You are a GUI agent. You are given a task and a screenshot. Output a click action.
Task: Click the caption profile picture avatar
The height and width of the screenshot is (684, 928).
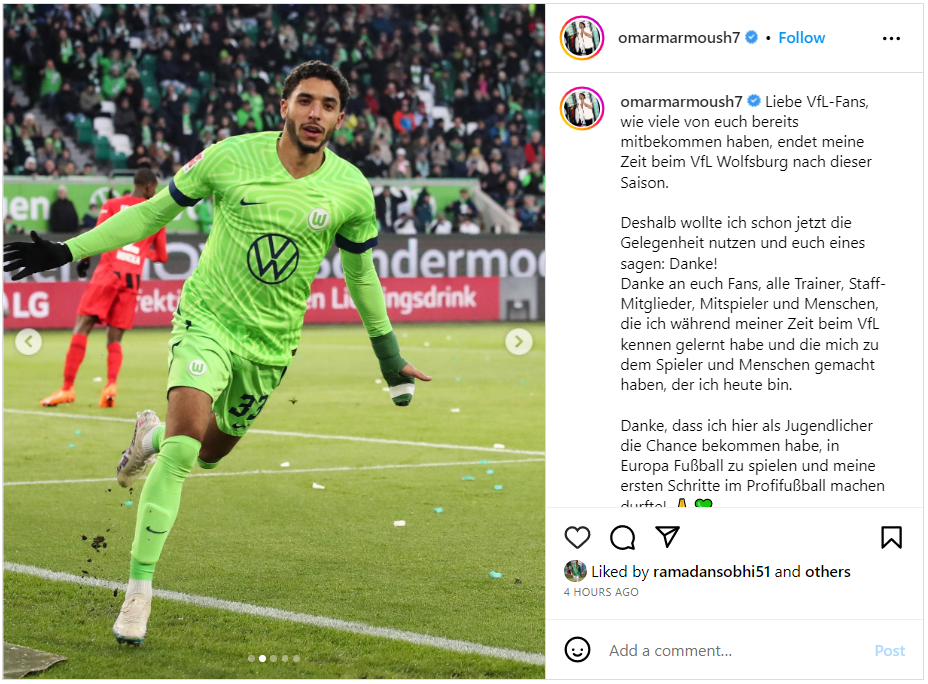click(582, 108)
